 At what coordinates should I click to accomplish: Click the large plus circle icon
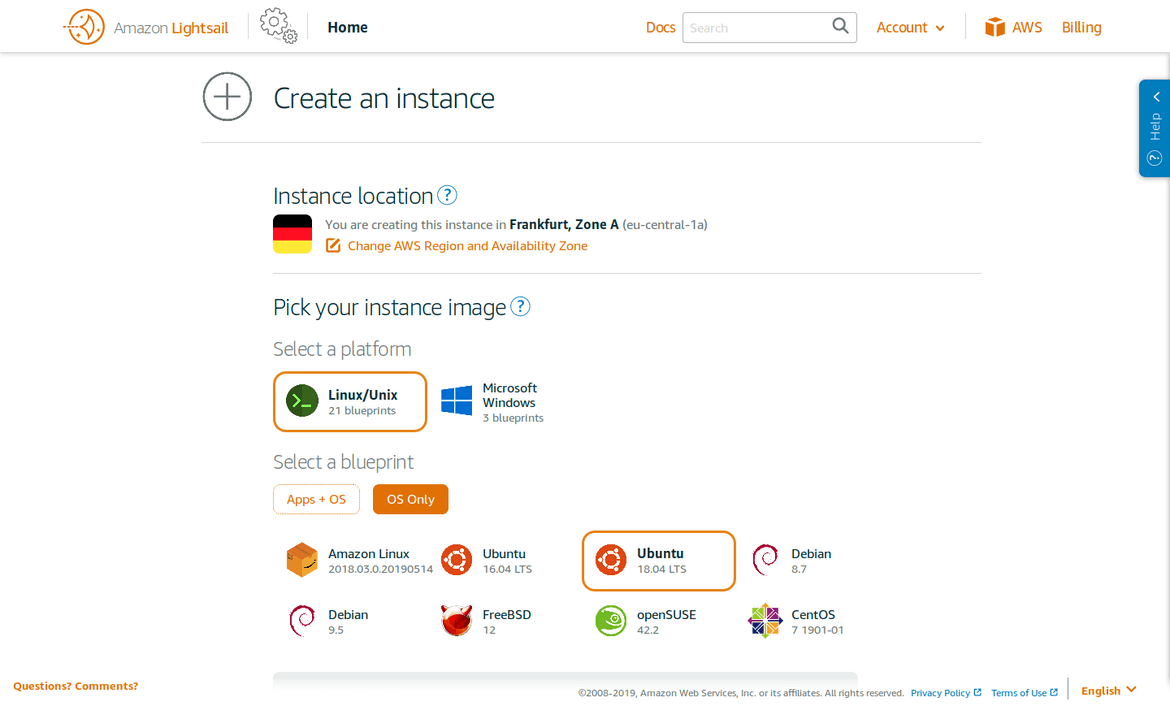pyautogui.click(x=228, y=96)
